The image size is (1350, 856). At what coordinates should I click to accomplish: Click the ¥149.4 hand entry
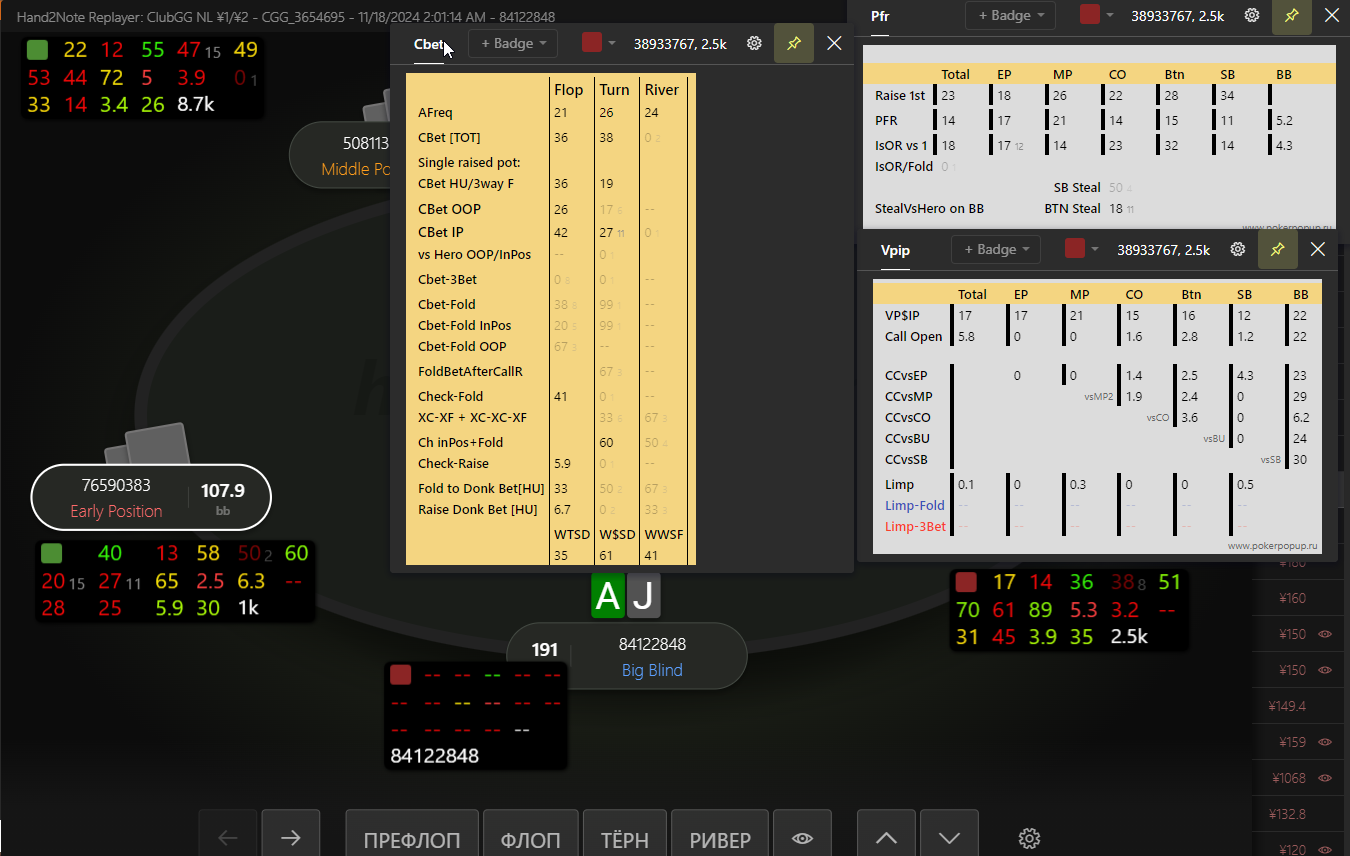pos(1287,706)
